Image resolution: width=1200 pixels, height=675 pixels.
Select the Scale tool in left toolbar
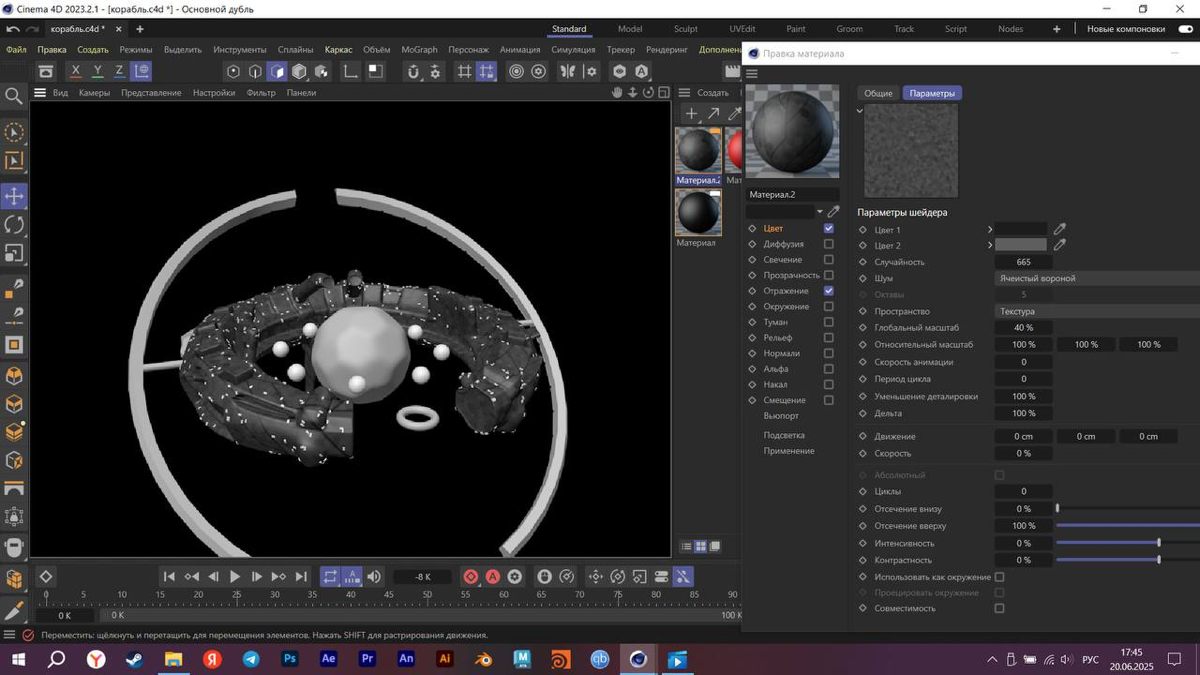14,254
